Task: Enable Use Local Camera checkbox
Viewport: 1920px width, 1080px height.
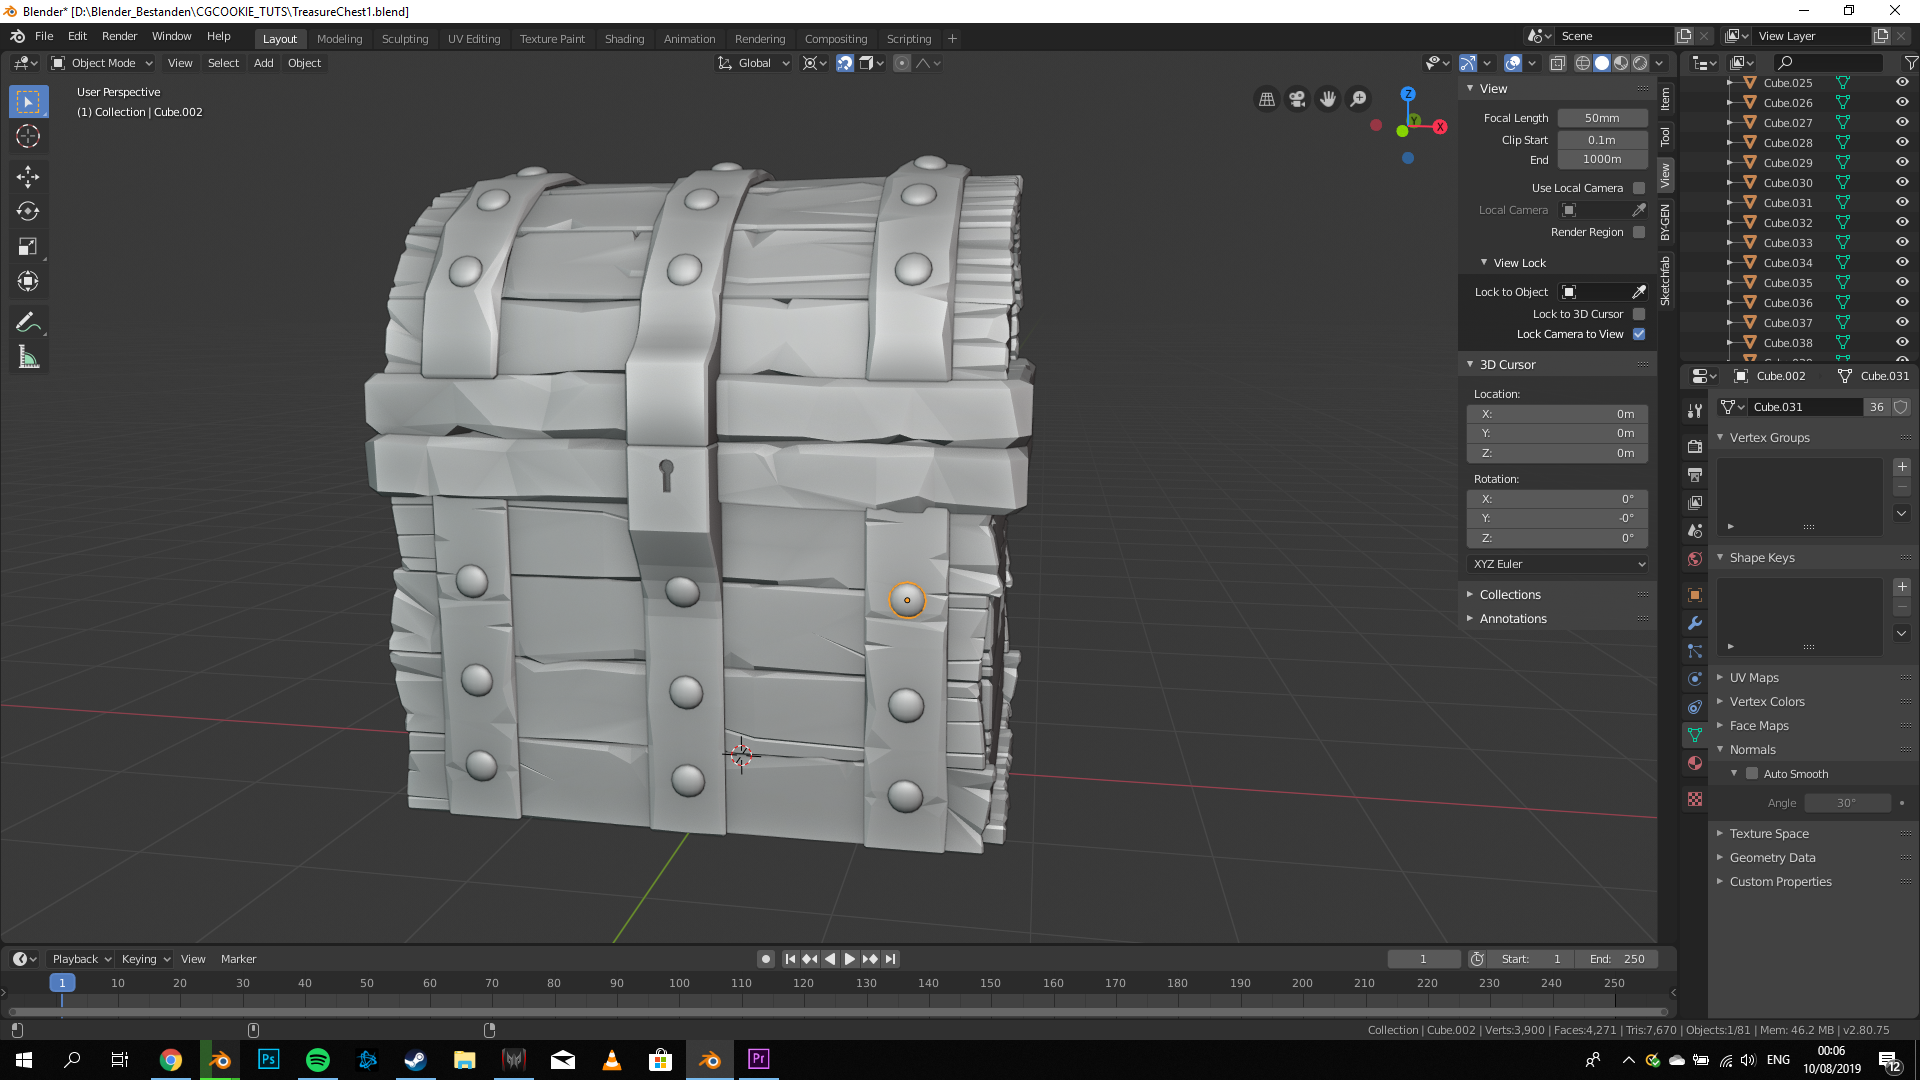Action: (x=1639, y=188)
